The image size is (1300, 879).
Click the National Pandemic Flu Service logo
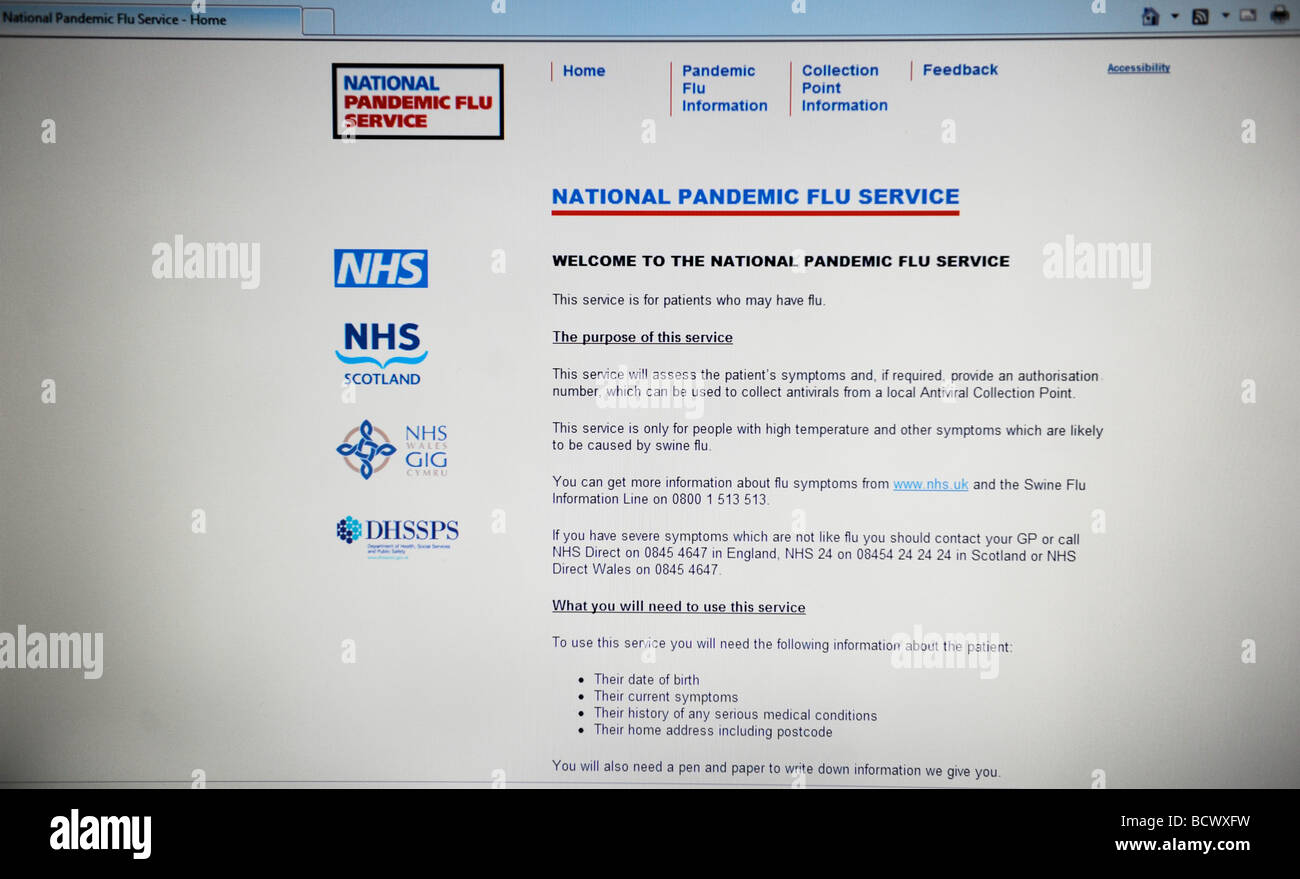(418, 102)
